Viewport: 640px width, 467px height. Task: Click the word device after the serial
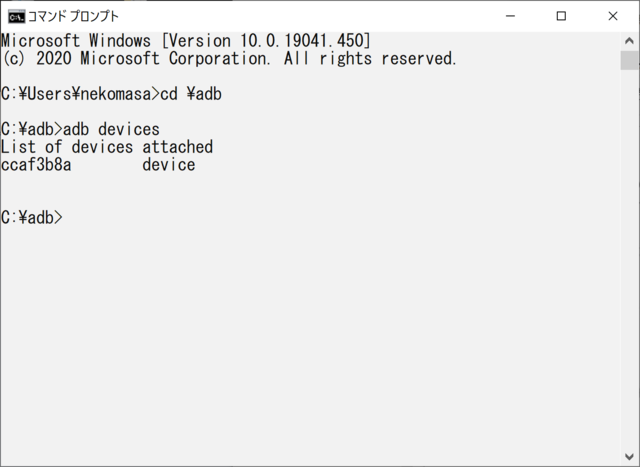(169, 165)
